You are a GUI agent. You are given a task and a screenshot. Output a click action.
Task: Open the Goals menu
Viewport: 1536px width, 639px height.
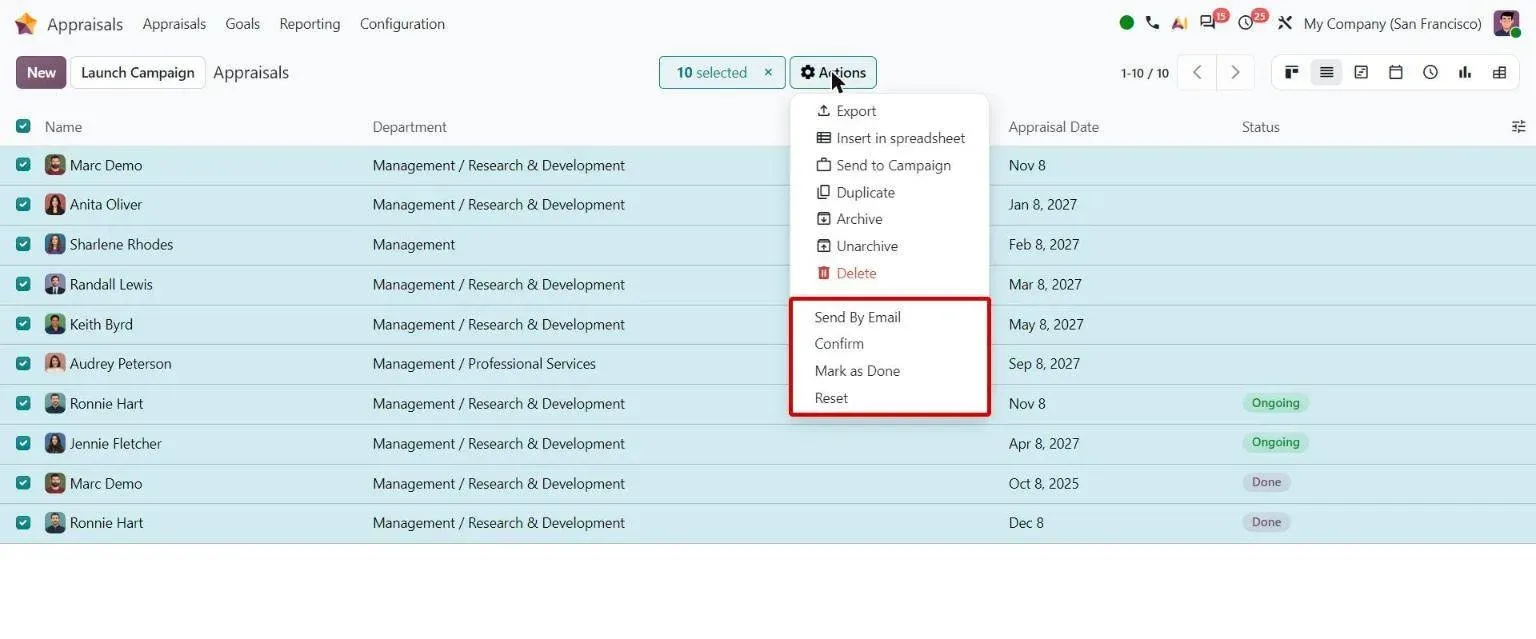(x=243, y=23)
